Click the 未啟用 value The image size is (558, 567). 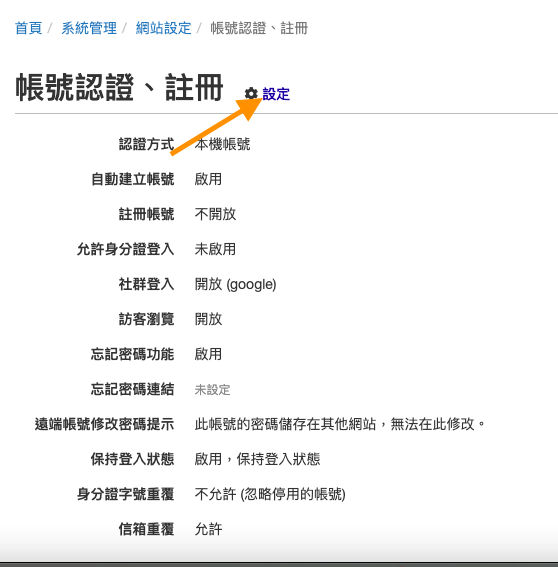(x=215, y=249)
